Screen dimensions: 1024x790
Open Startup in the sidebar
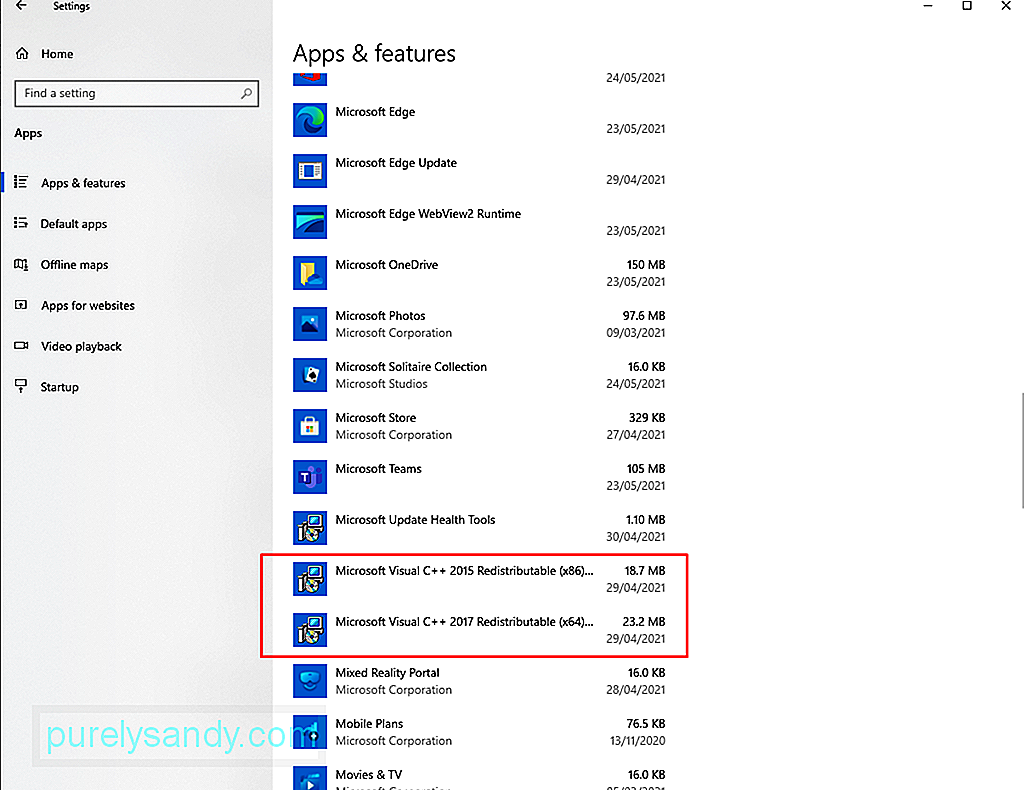pyautogui.click(x=59, y=387)
